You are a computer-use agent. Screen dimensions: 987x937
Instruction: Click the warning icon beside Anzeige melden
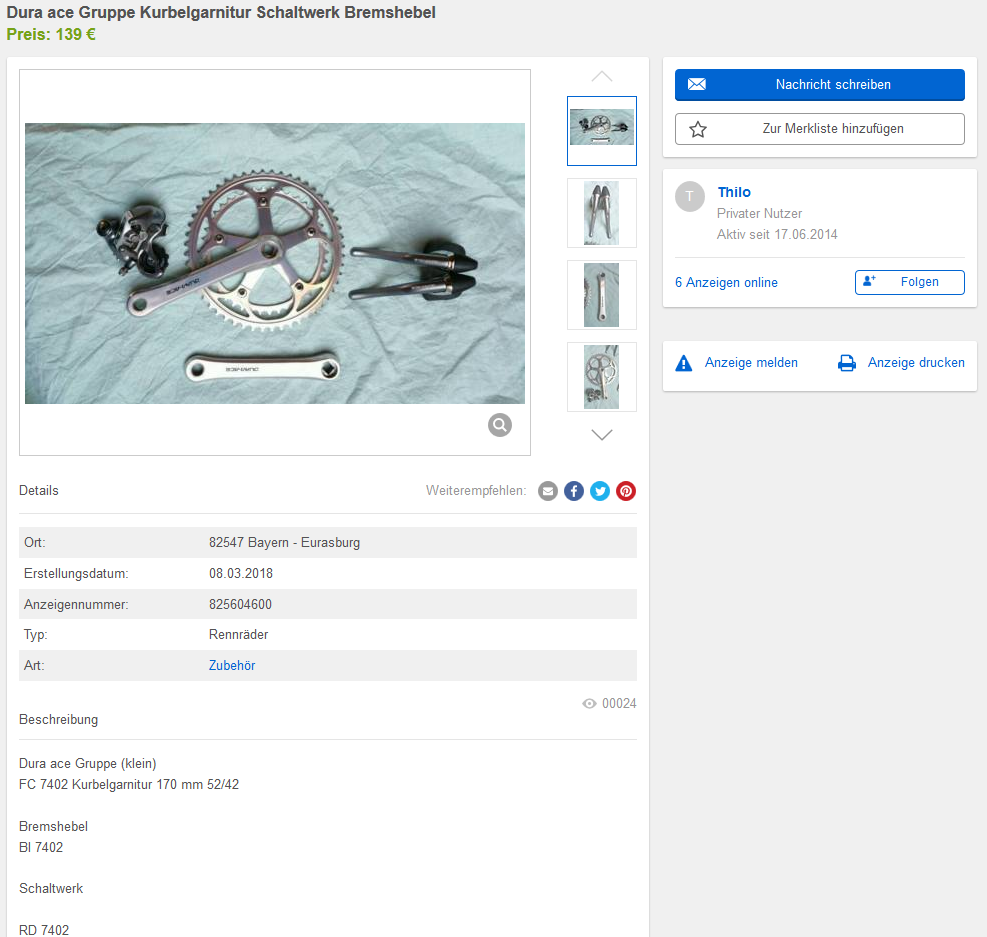(684, 363)
